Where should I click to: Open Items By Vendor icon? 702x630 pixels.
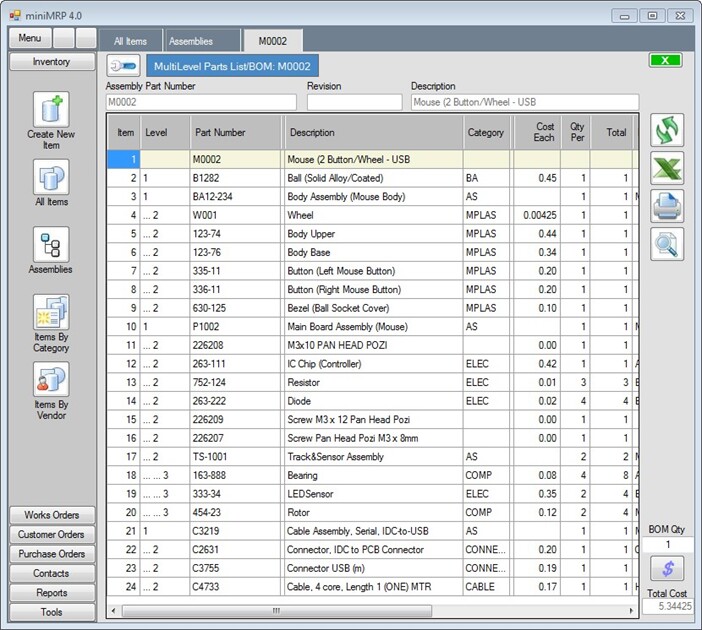pyautogui.click(x=51, y=381)
